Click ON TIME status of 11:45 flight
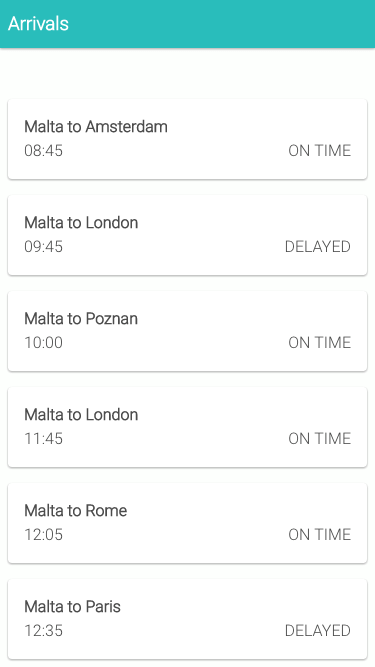This screenshot has height=667, width=375. pos(320,439)
